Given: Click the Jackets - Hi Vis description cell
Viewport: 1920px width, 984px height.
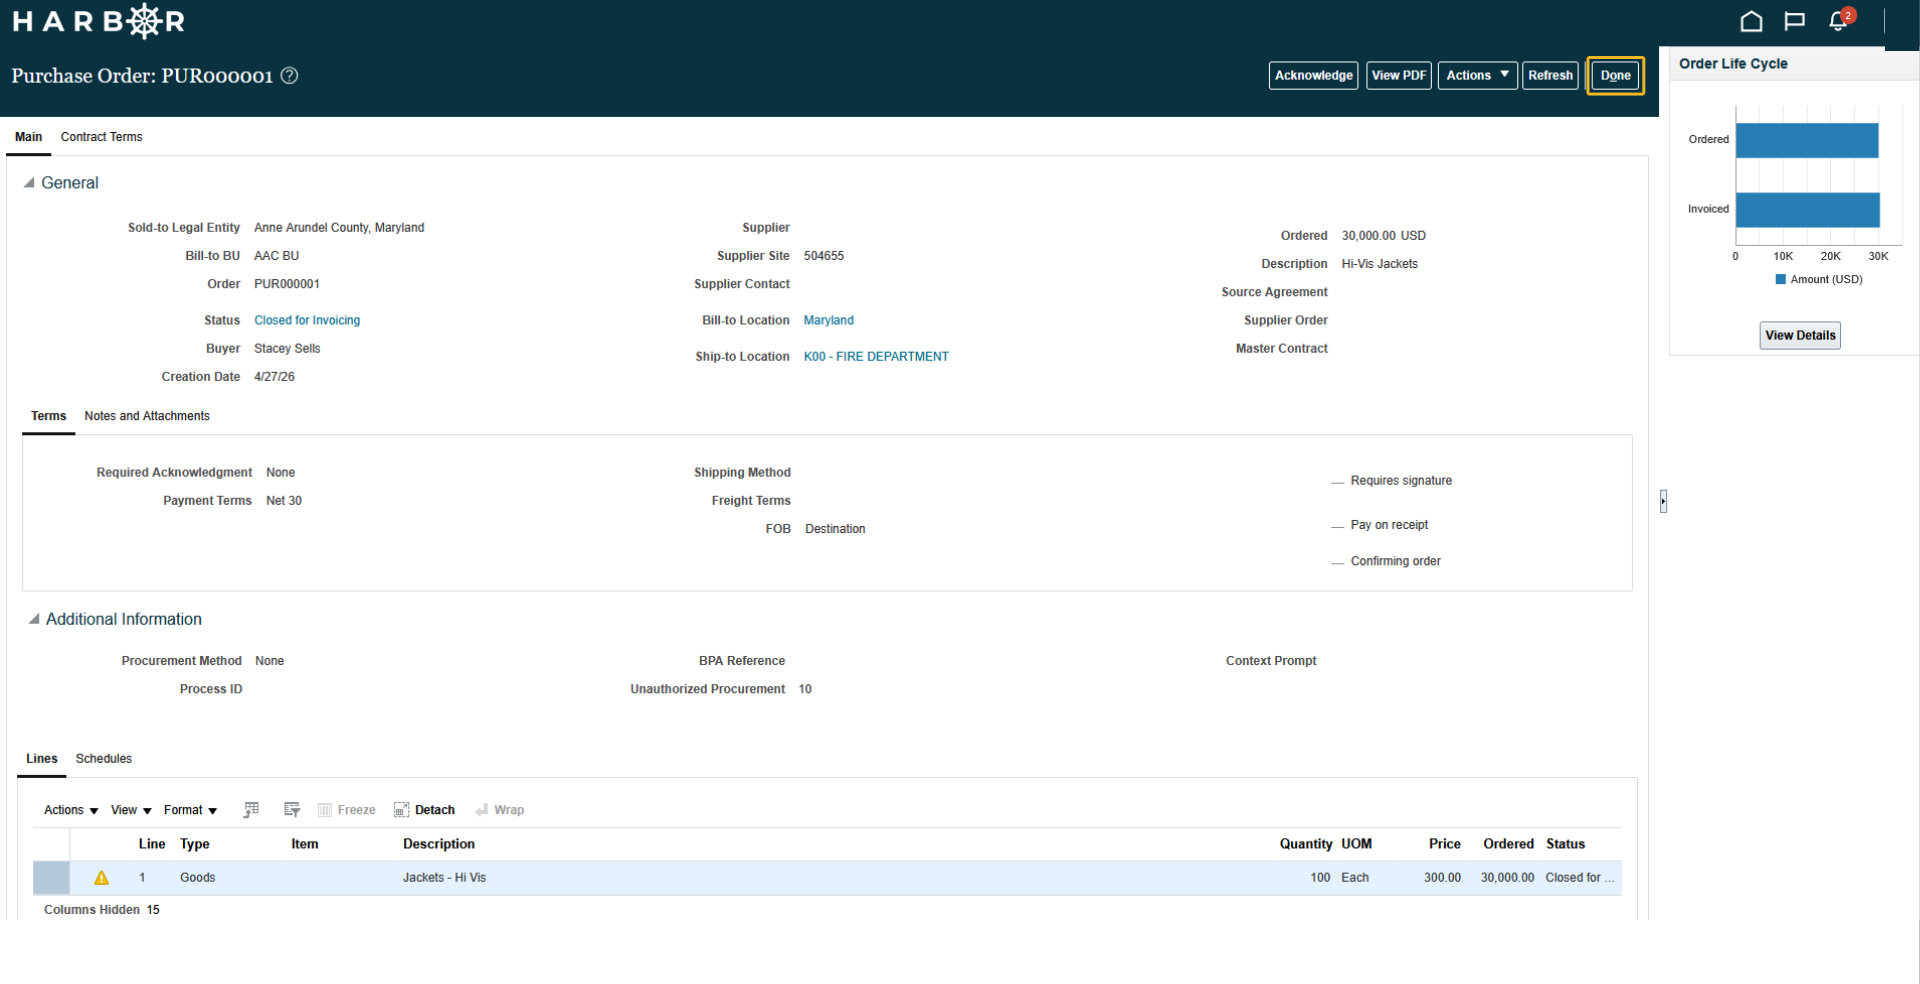Looking at the screenshot, I should coord(444,878).
